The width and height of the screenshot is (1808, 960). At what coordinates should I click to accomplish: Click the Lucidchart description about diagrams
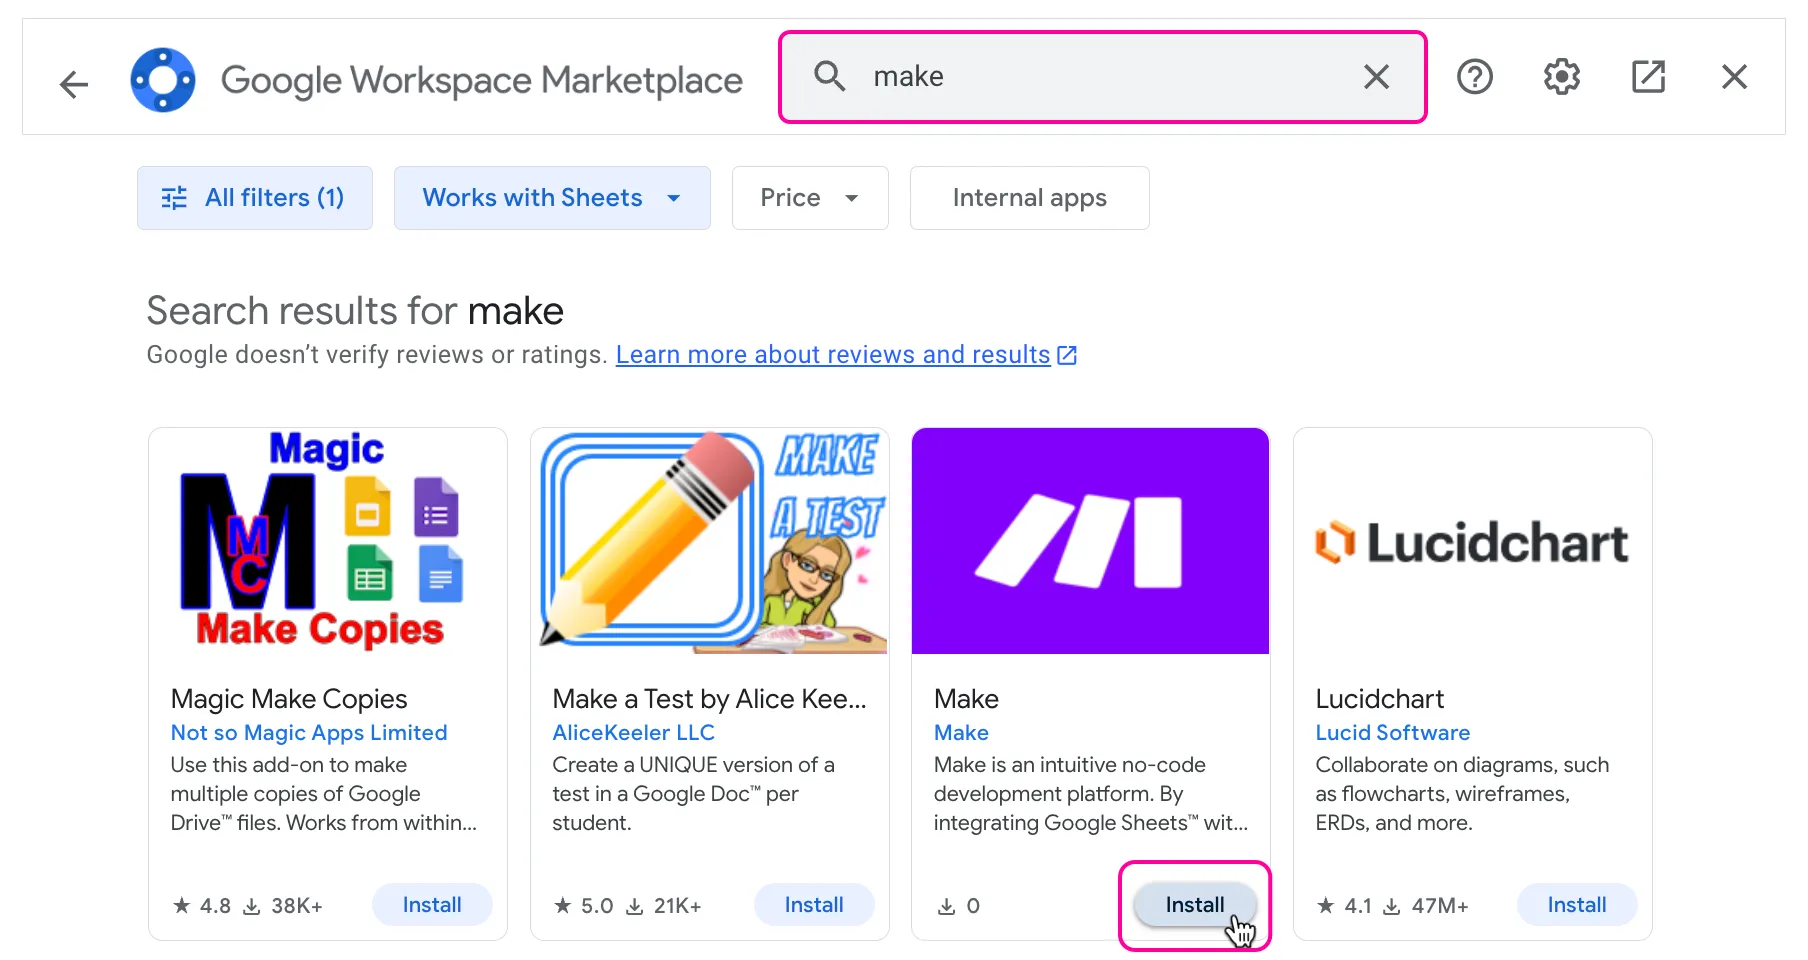(1462, 794)
